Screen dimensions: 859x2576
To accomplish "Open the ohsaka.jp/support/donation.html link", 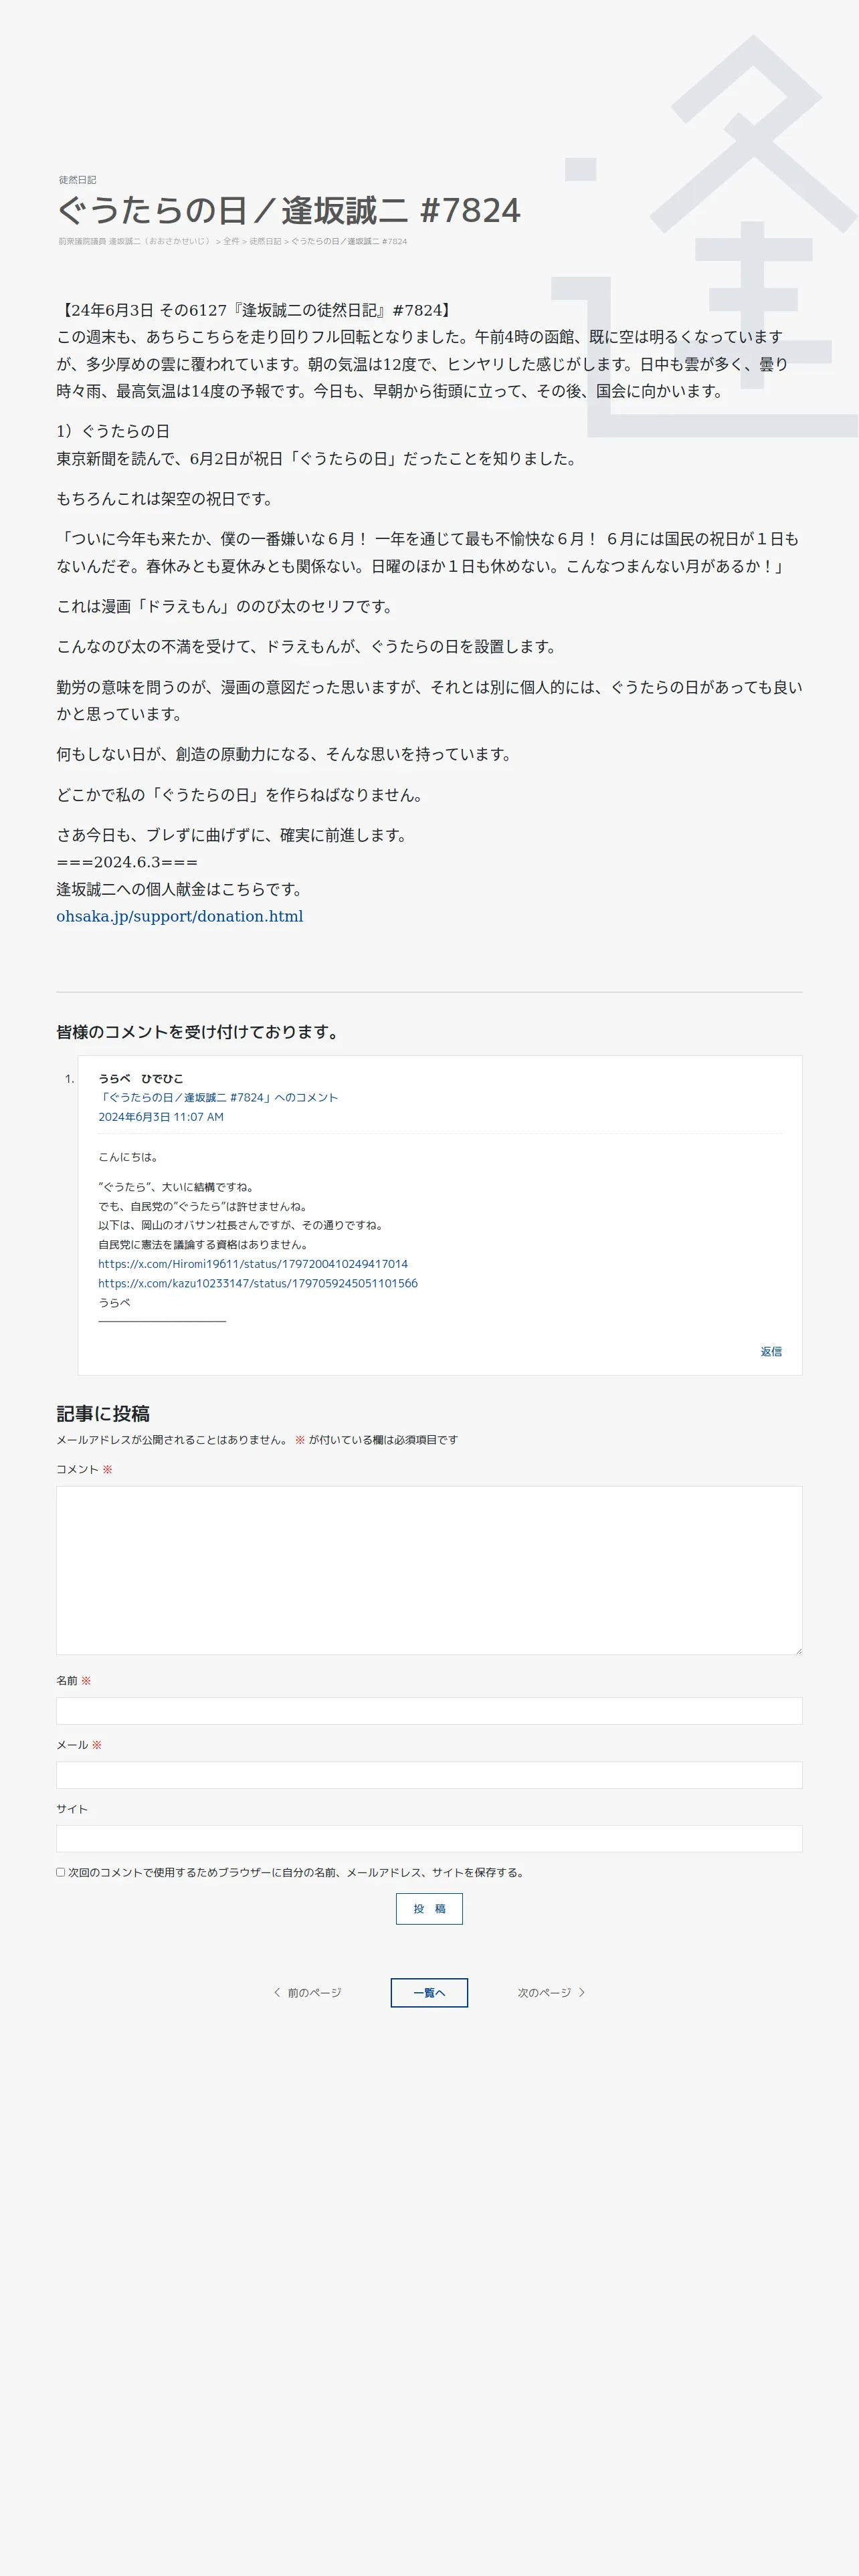I will [180, 916].
